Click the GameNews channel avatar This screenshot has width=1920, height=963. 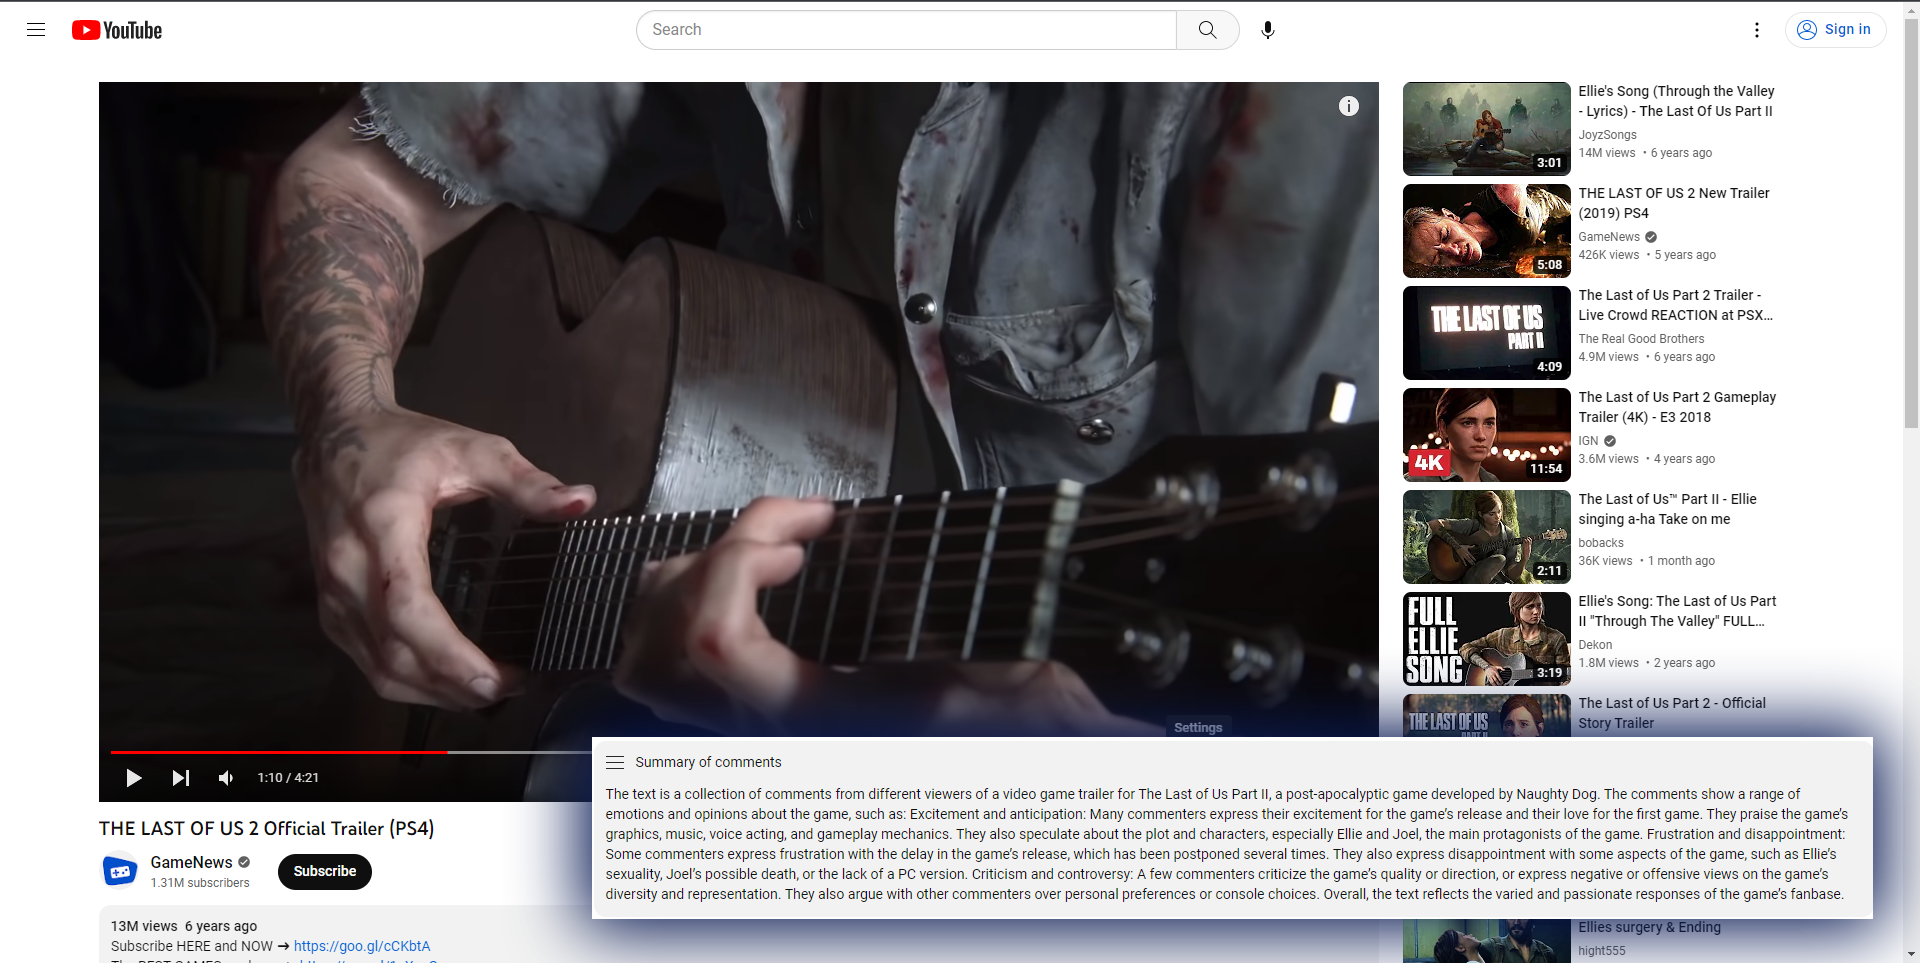click(x=121, y=872)
